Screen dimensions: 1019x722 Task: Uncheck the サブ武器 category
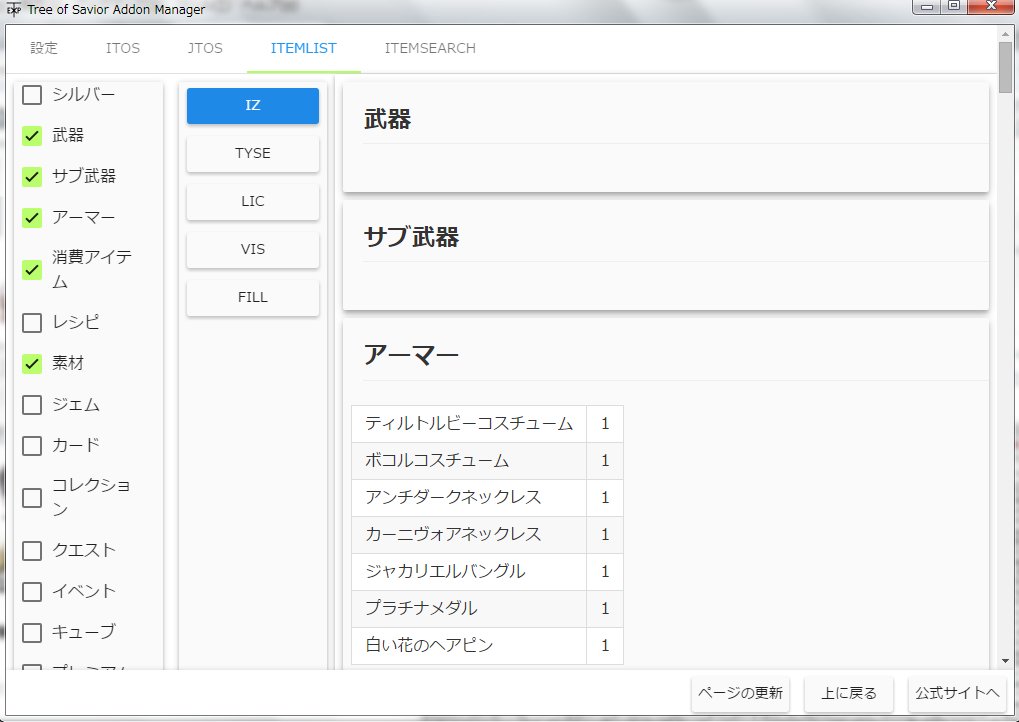click(x=31, y=176)
